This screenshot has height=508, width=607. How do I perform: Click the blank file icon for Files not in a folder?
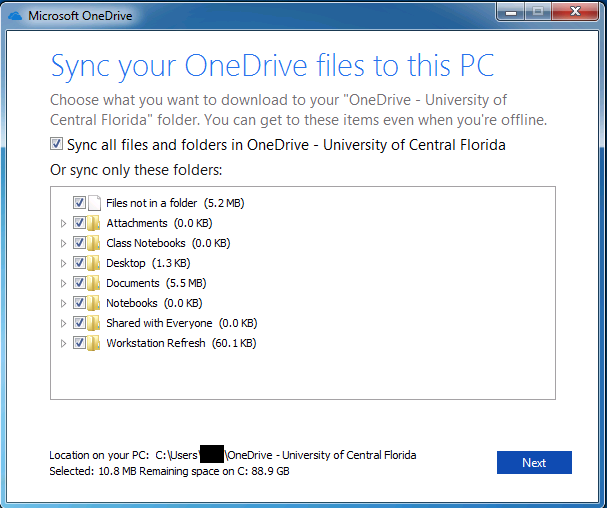pos(94,203)
